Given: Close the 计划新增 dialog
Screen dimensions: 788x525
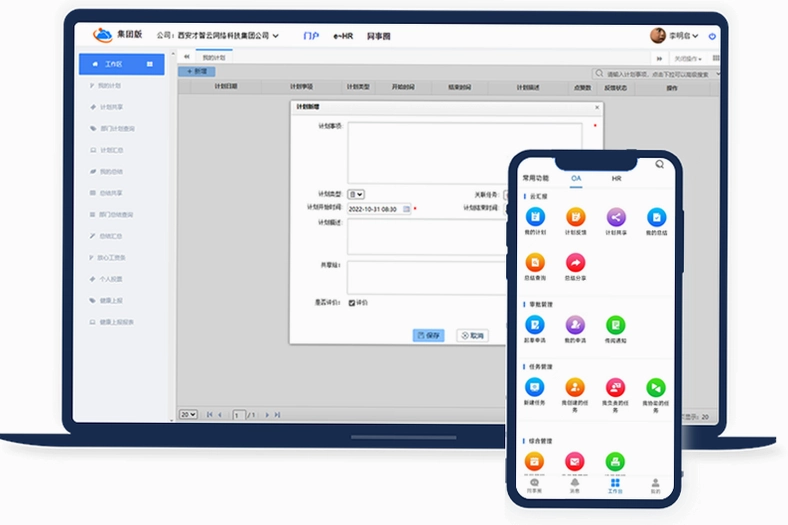Looking at the screenshot, I should tap(597, 107).
